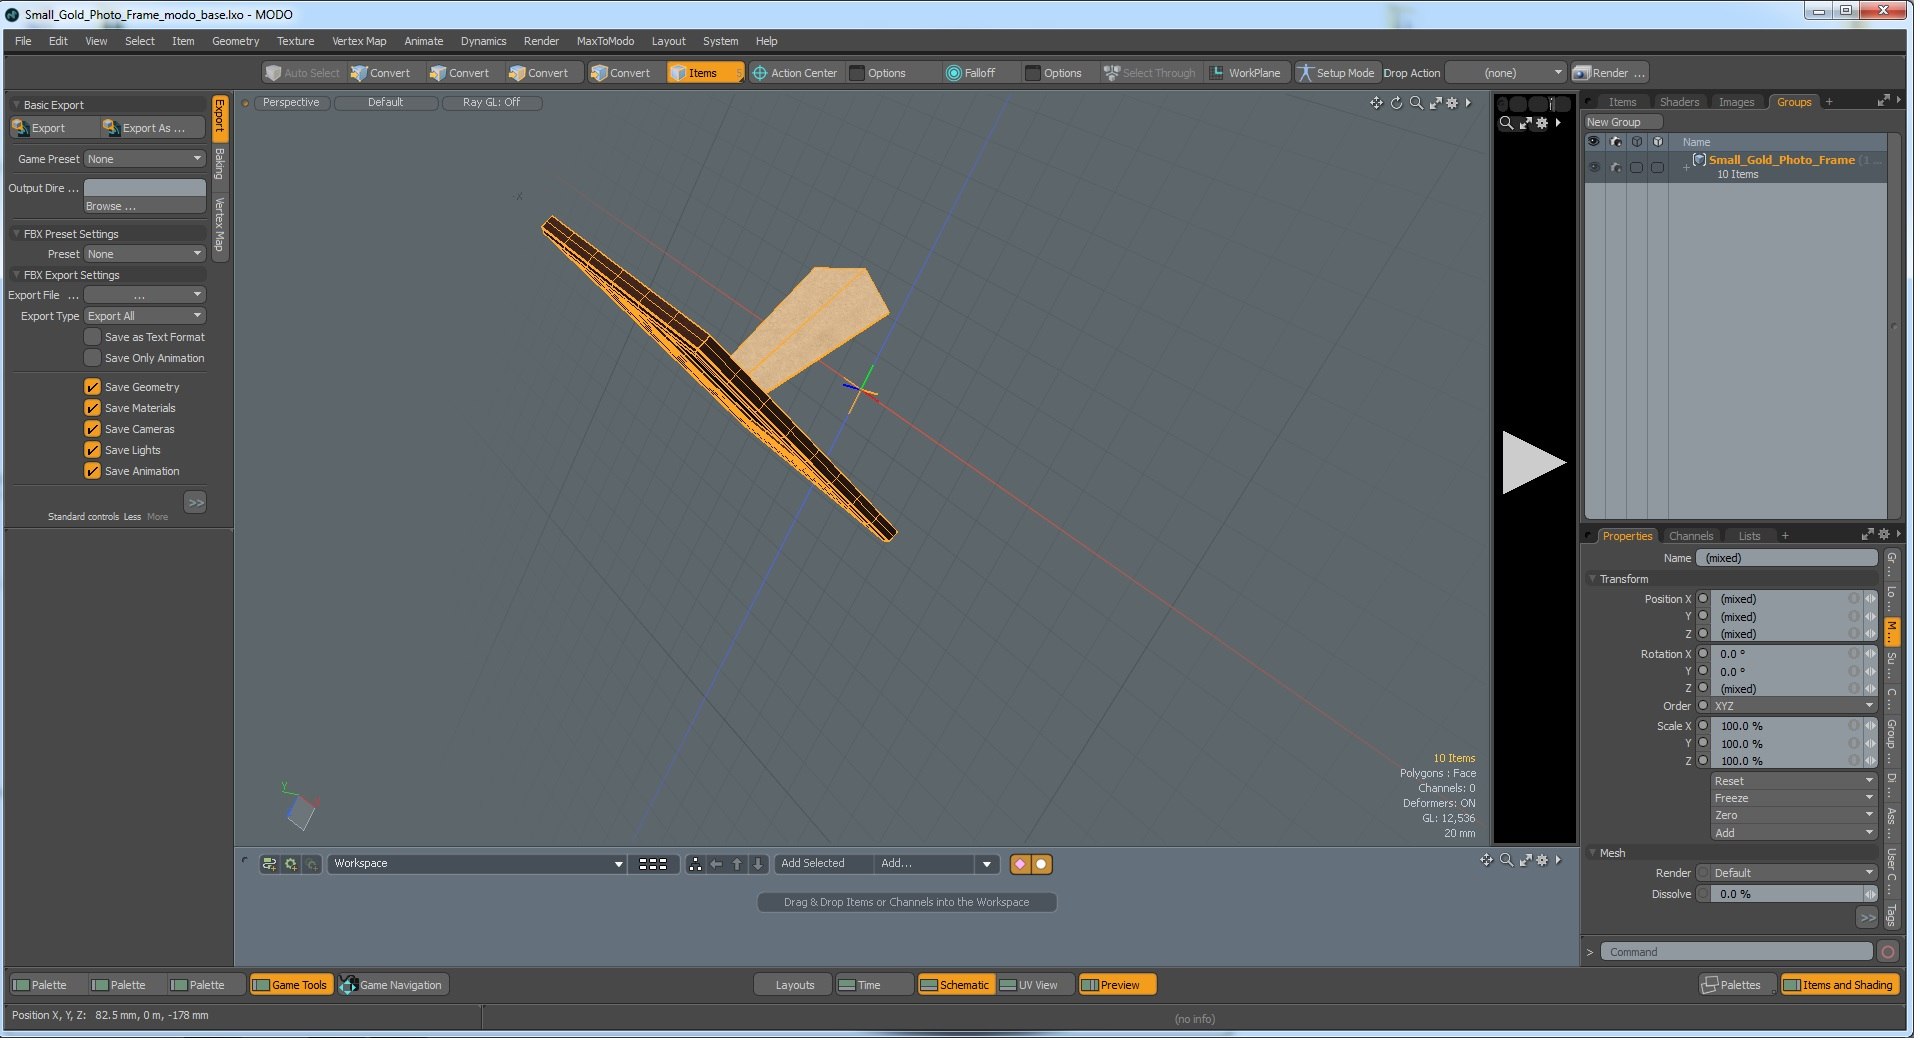Open the Reset transform dropdown
The width and height of the screenshot is (1920, 1040).
click(x=1794, y=781)
